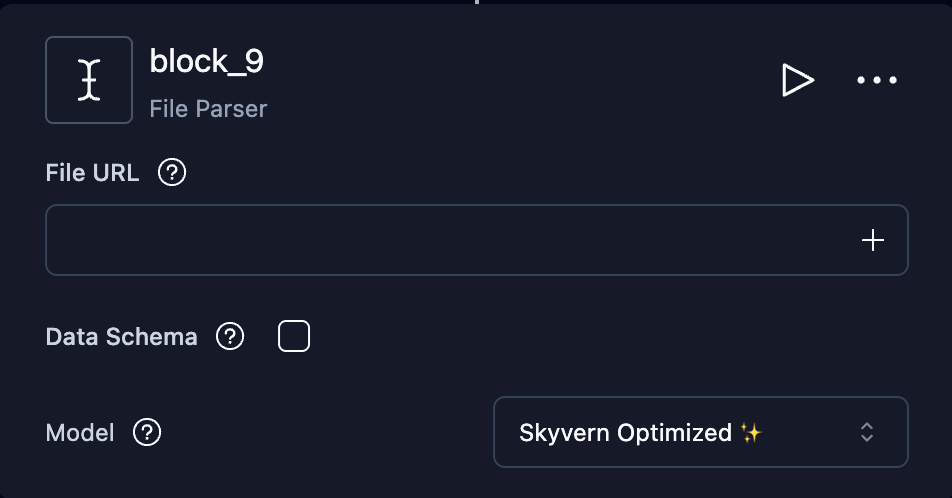The image size is (952, 498).
Task: Show help for File URL
Action: point(172,173)
